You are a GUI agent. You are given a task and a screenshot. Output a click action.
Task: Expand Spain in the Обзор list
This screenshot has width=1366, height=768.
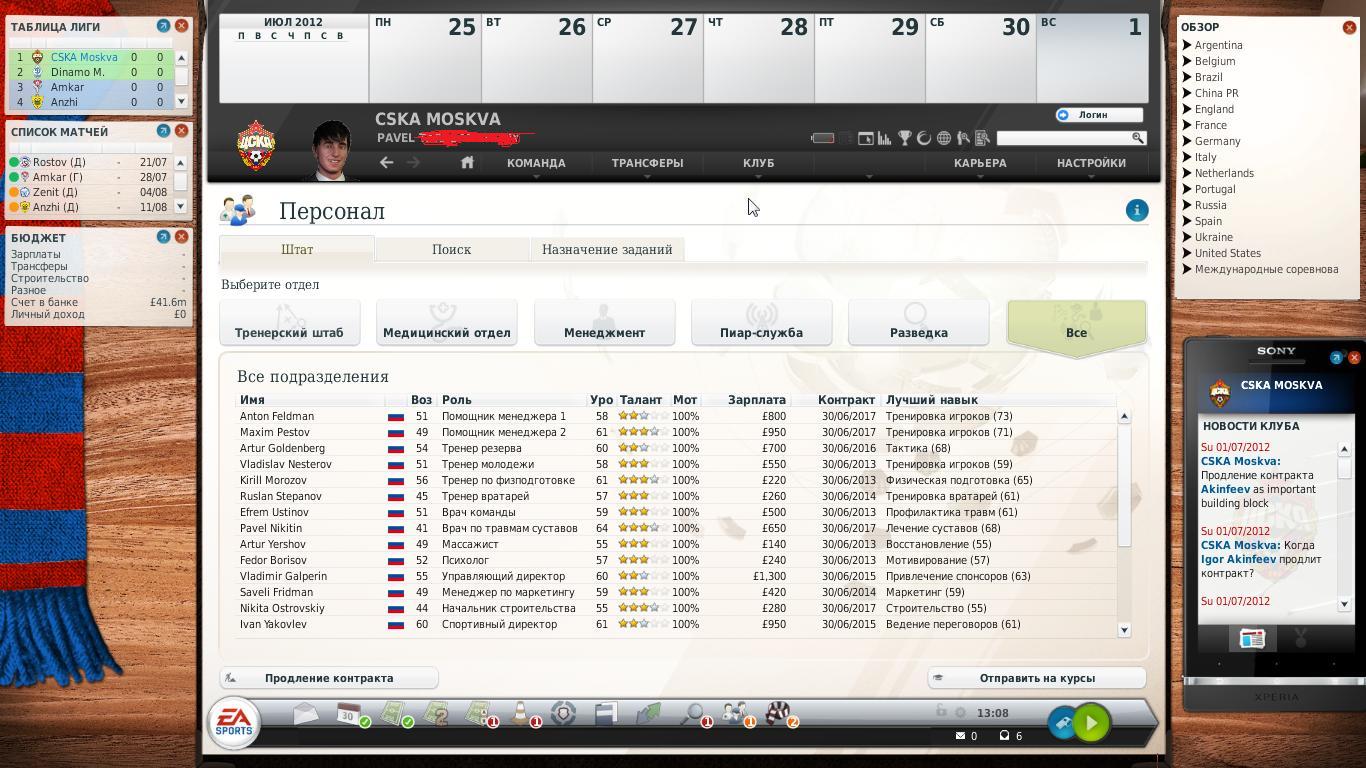point(1188,221)
